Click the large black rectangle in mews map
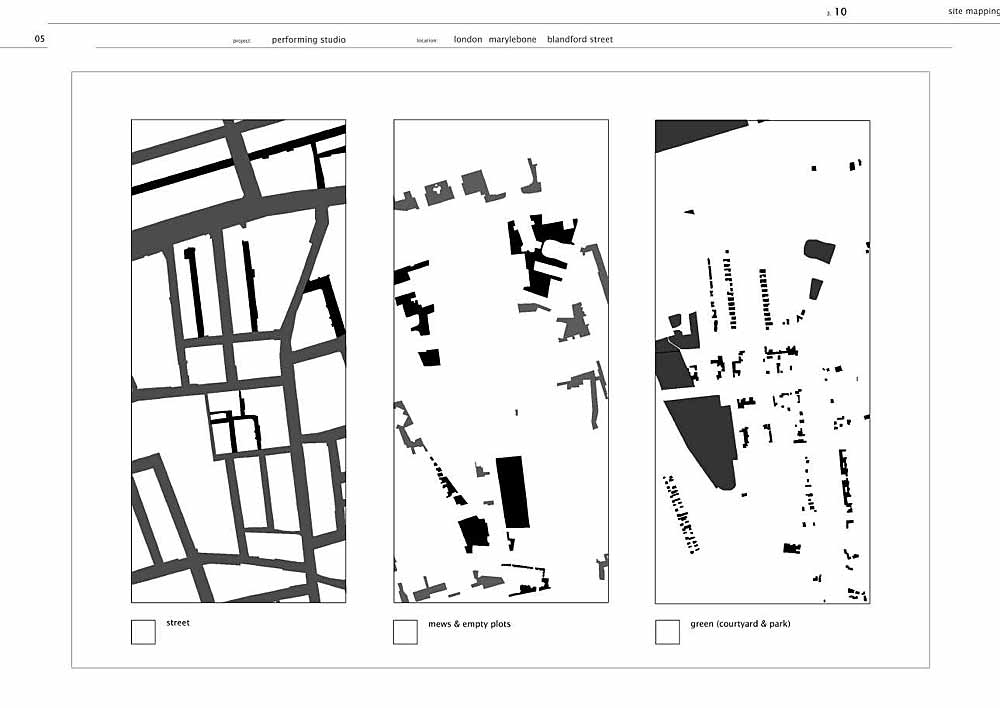Viewport: 1000px width, 708px height. point(513,491)
